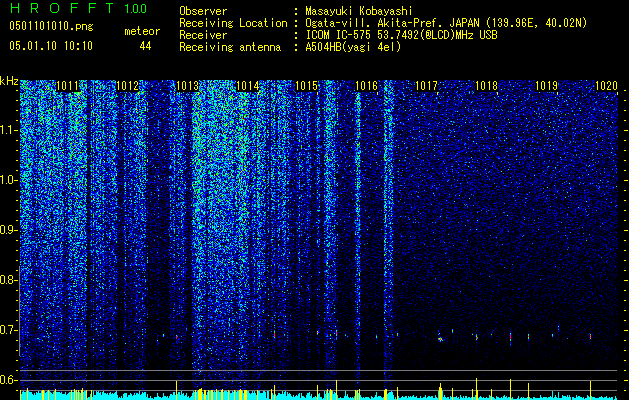Click time marker 1019
Screen dimensions: 629x400
tap(546, 86)
